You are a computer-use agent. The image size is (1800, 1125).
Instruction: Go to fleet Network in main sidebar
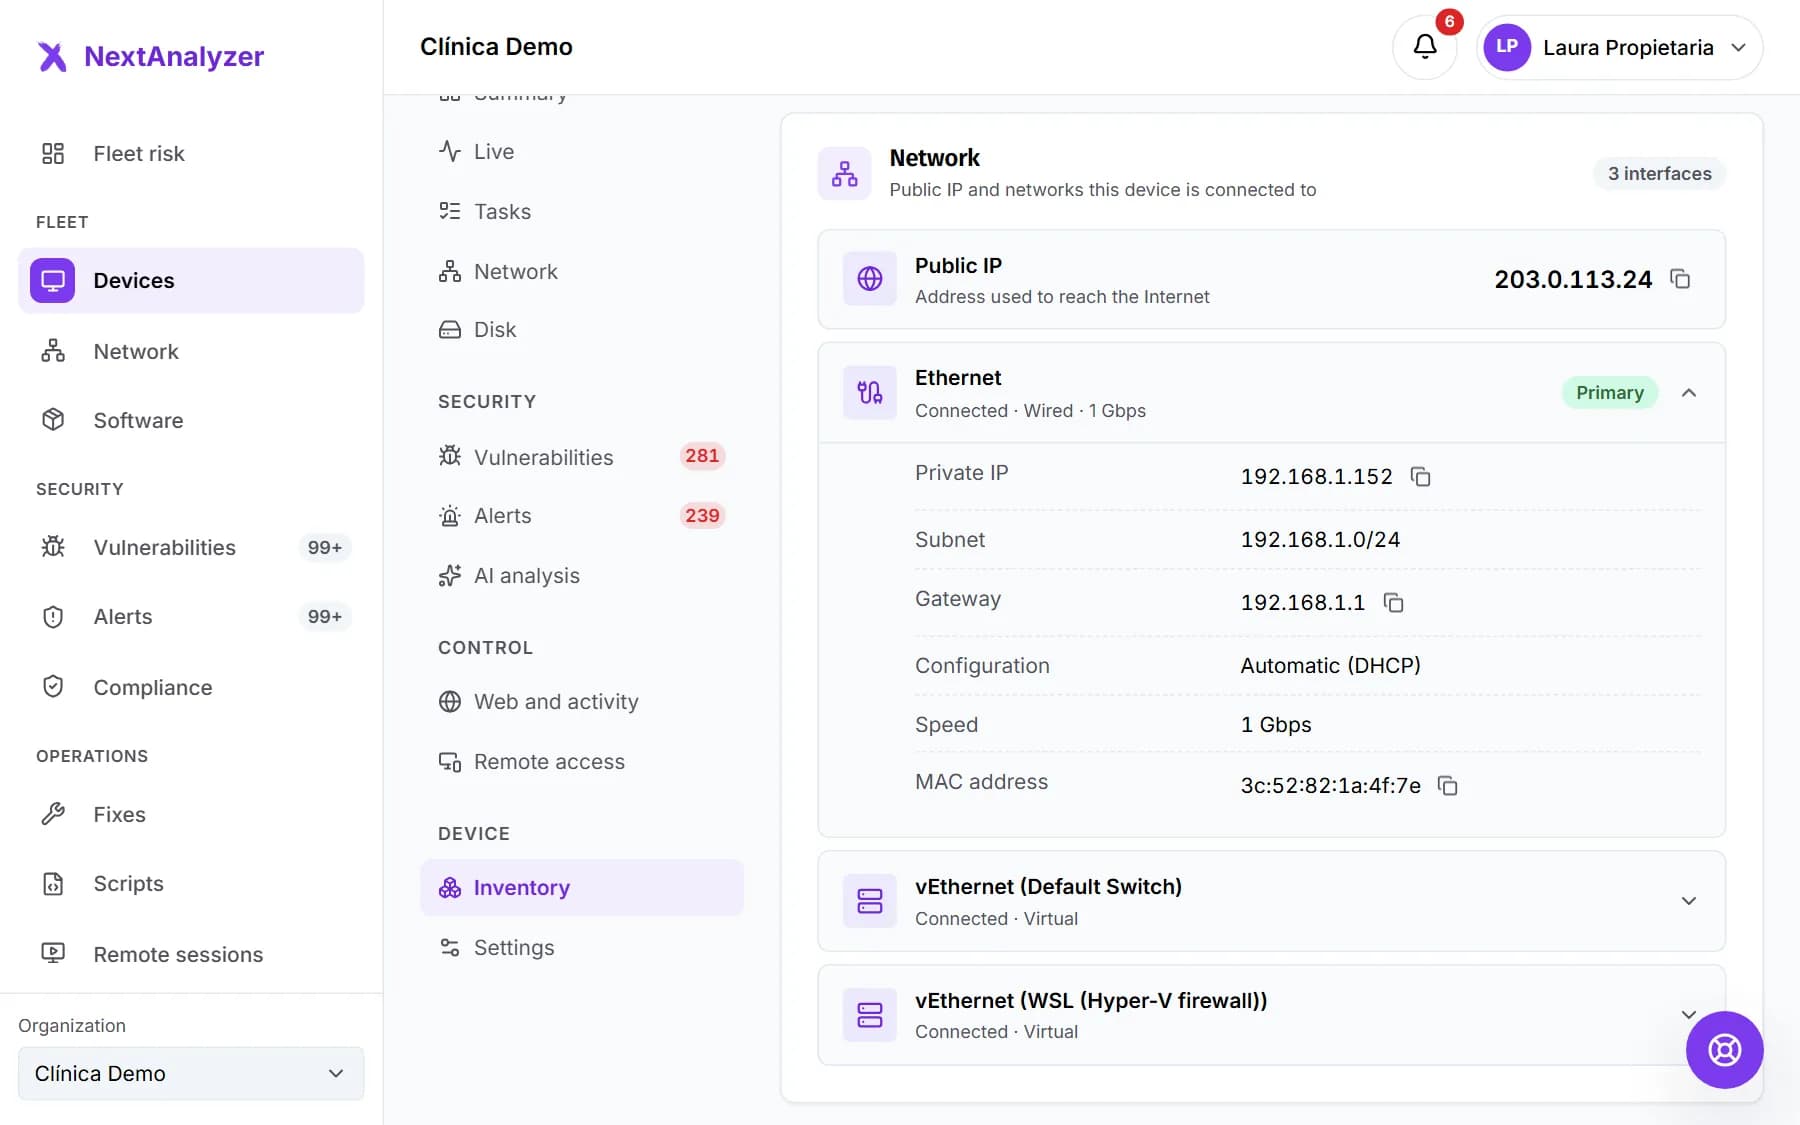[191, 351]
